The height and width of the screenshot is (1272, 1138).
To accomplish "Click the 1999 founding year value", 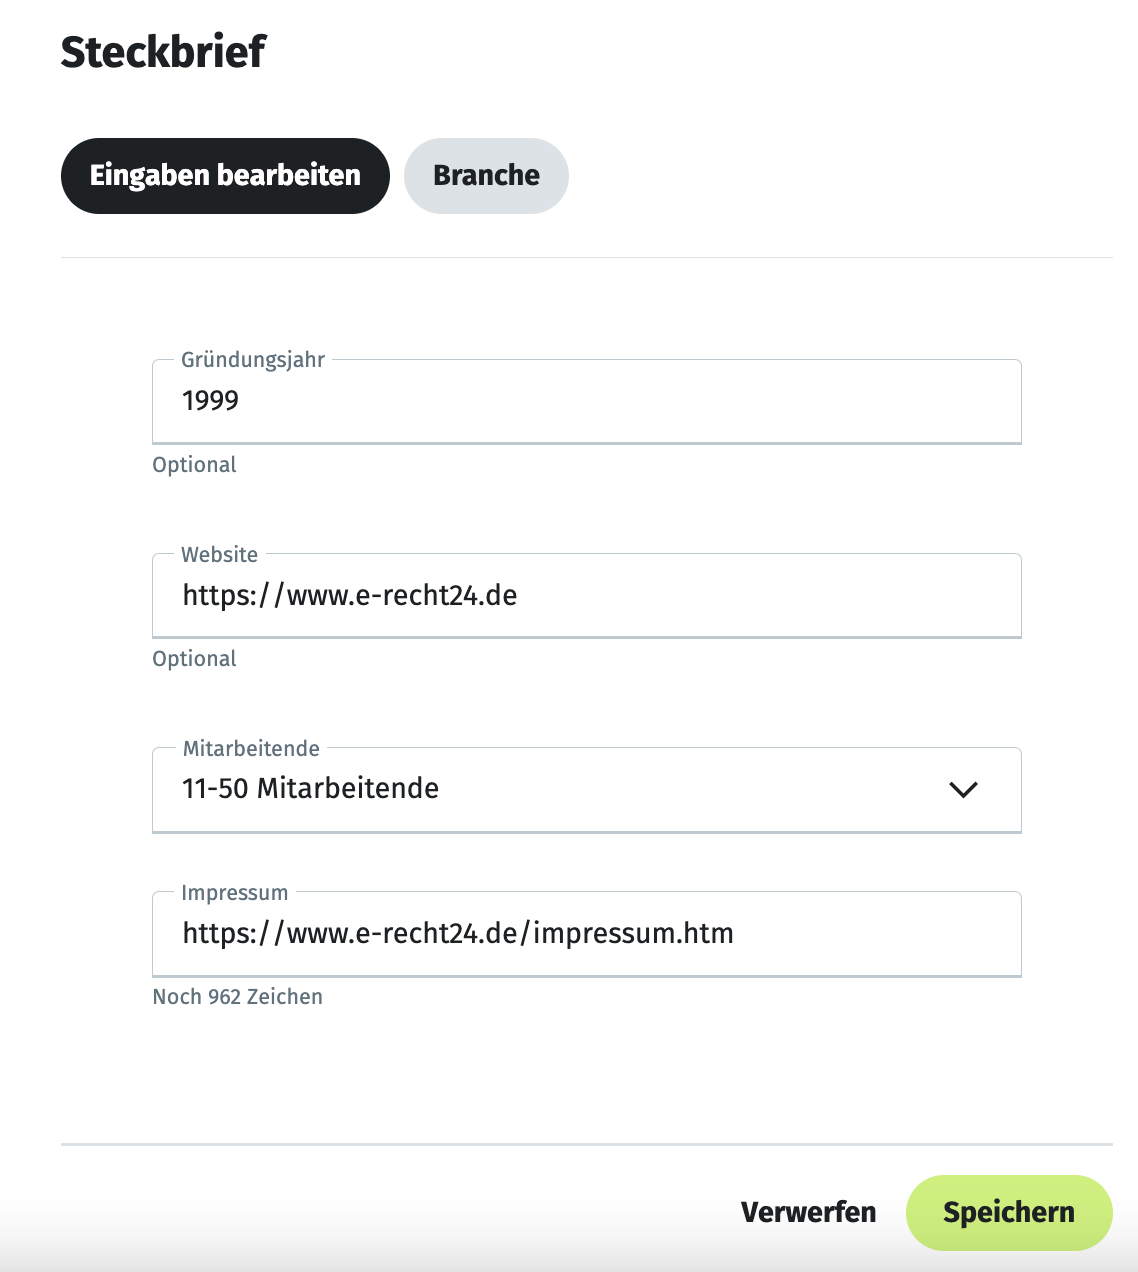I will 211,401.
